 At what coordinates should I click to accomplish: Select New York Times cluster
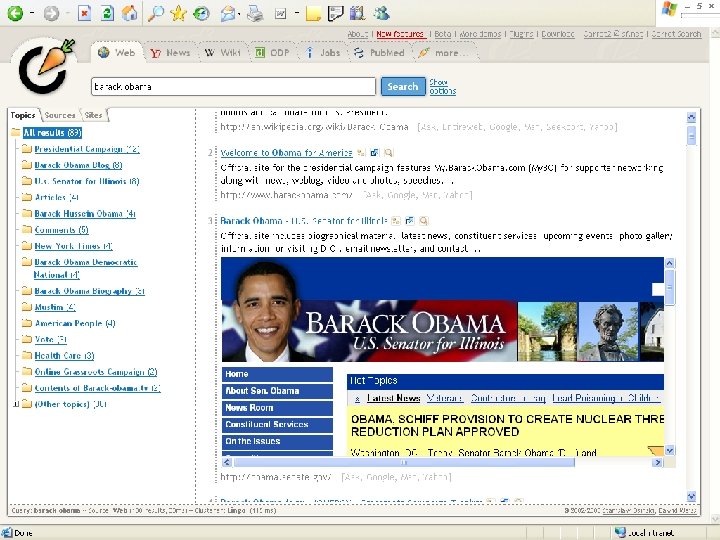(73, 246)
